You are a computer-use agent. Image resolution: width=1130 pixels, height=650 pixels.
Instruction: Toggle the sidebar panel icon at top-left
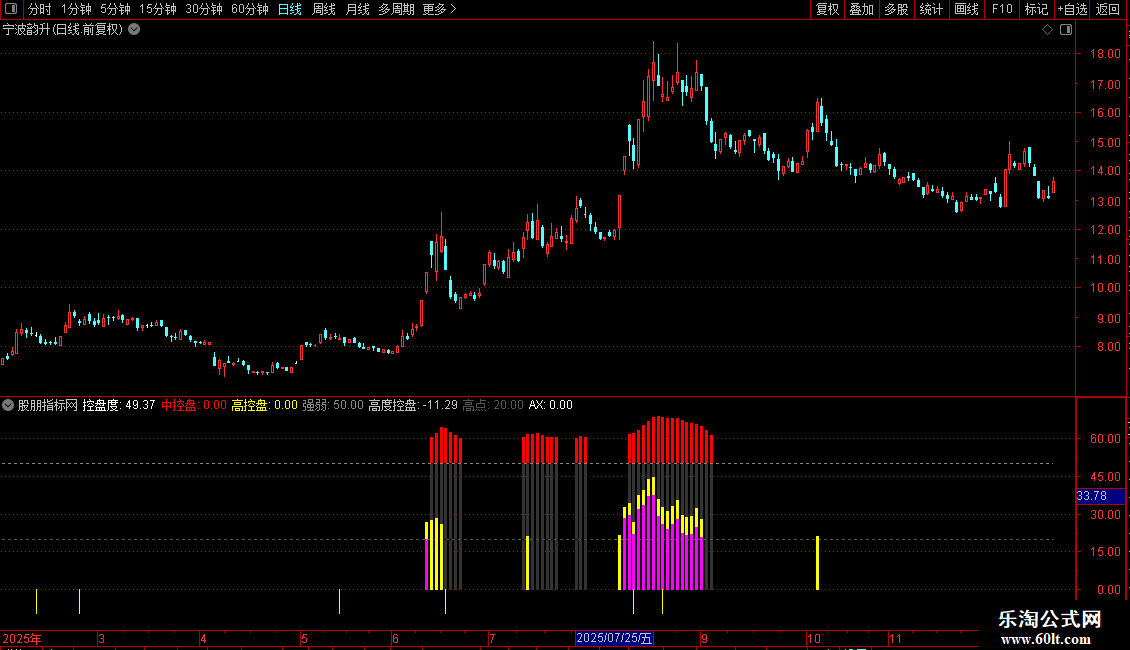[10, 9]
